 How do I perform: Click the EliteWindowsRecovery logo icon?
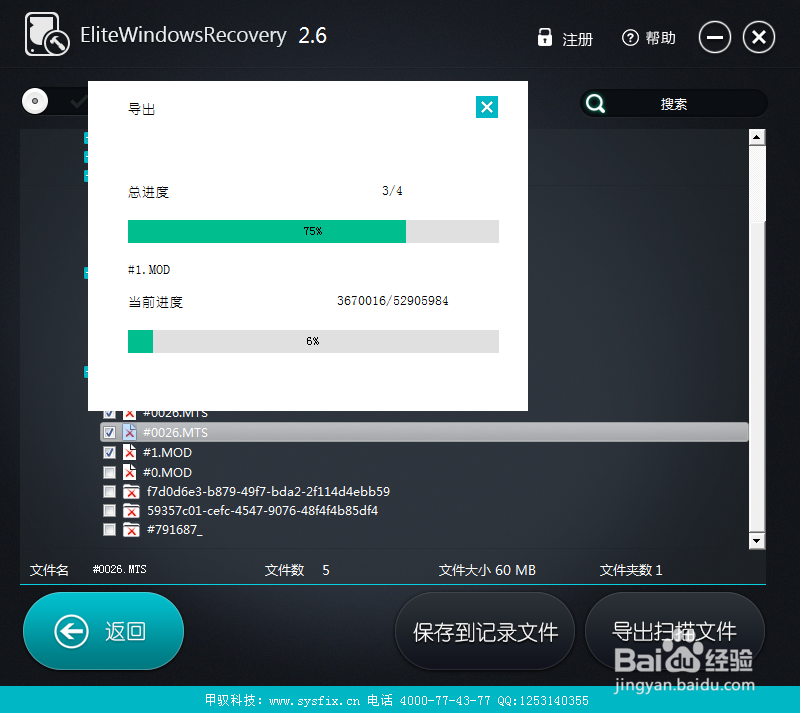click(x=47, y=34)
